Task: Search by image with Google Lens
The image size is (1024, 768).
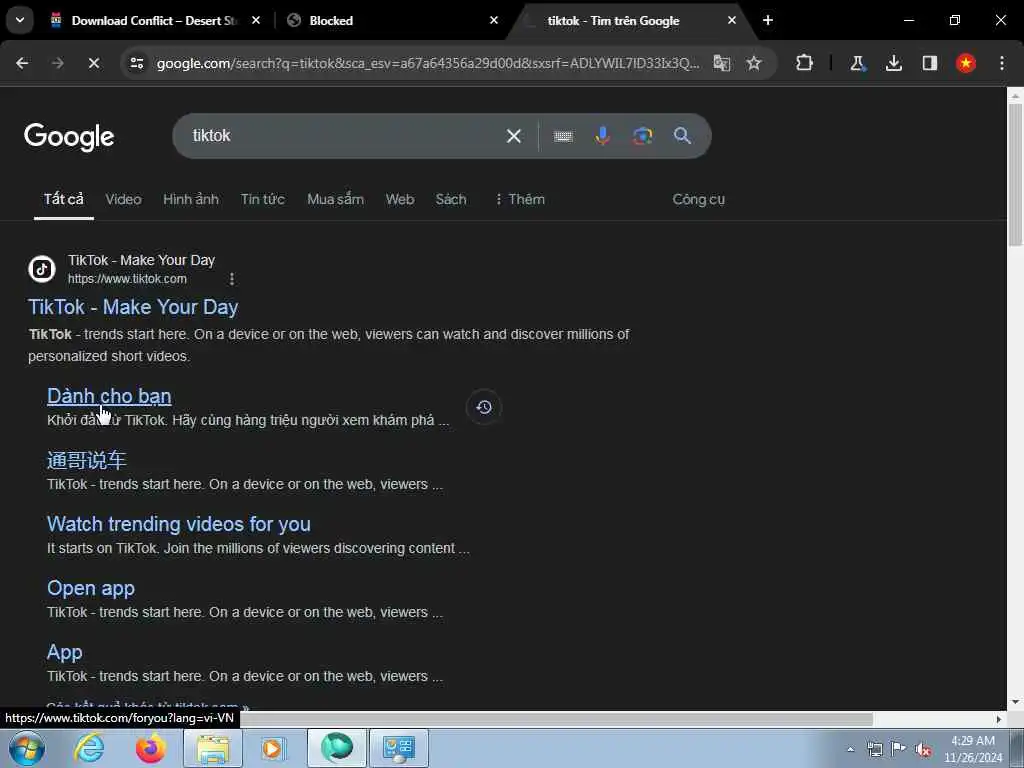Action: pos(643,136)
